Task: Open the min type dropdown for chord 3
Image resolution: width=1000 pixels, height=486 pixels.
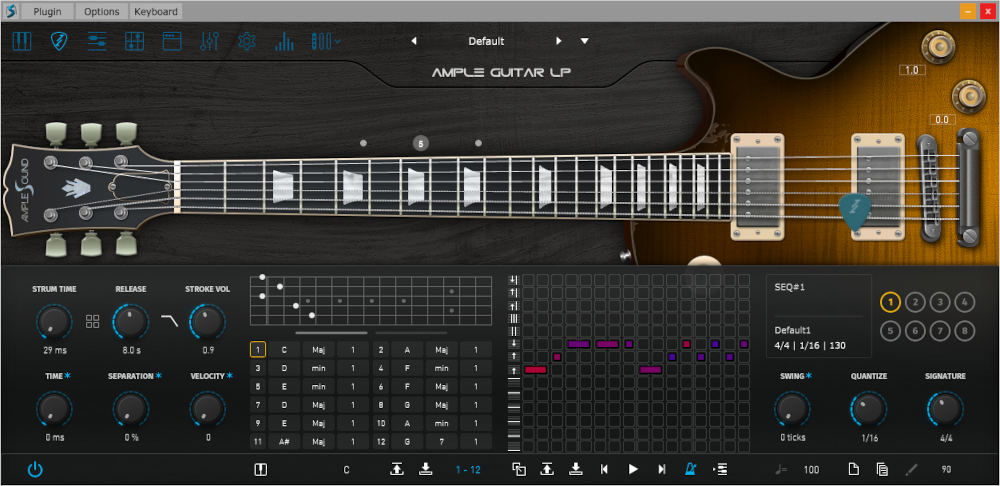Action: [x=318, y=368]
